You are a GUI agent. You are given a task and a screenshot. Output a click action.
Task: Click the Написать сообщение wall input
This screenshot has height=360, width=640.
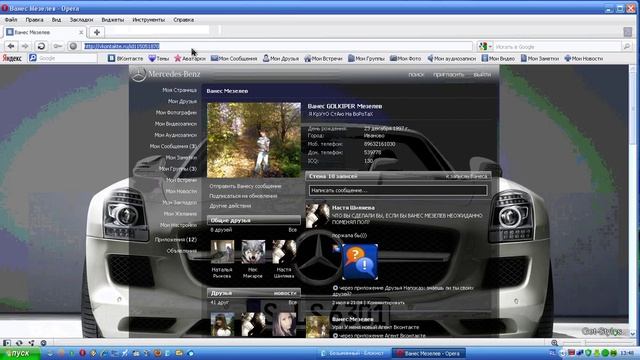coord(398,190)
